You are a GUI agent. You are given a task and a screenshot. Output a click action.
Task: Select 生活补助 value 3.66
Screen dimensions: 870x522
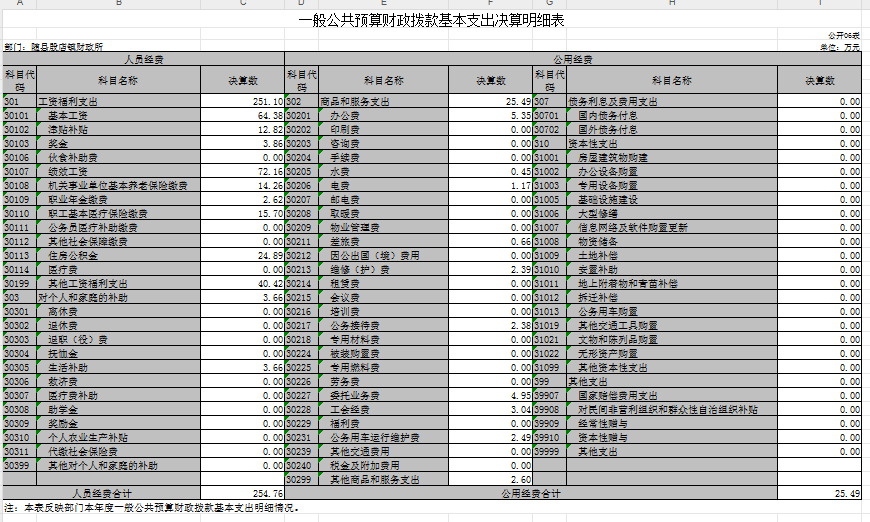(242, 368)
